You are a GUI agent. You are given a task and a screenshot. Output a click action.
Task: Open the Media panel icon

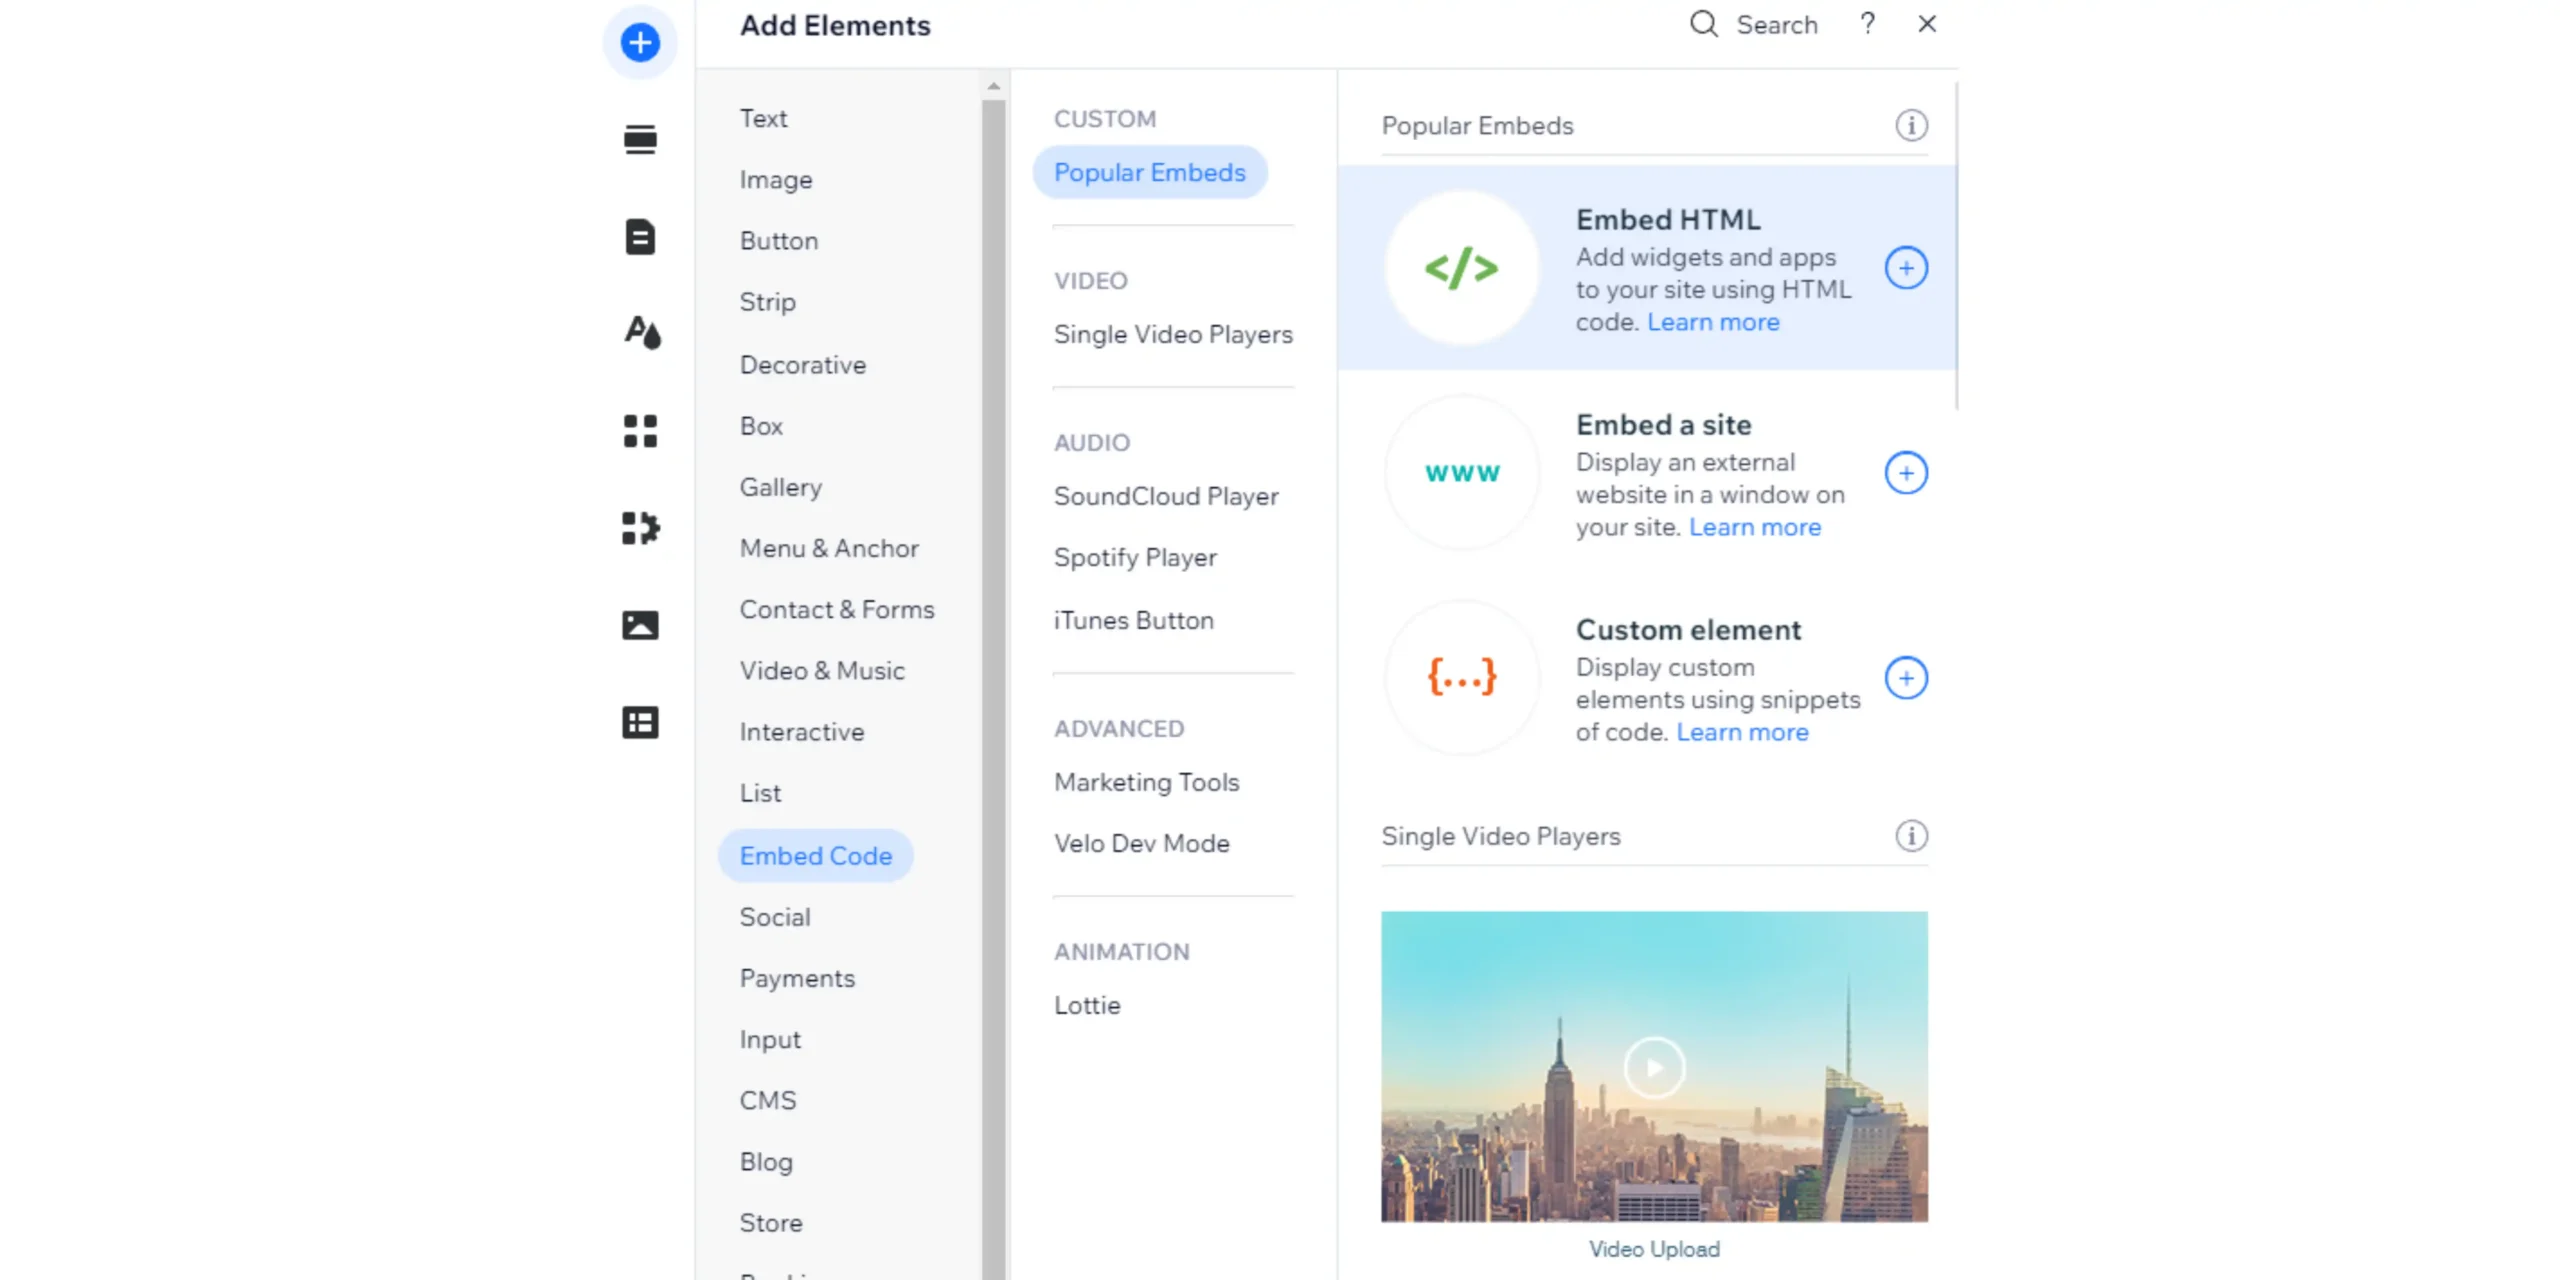pyautogui.click(x=639, y=625)
